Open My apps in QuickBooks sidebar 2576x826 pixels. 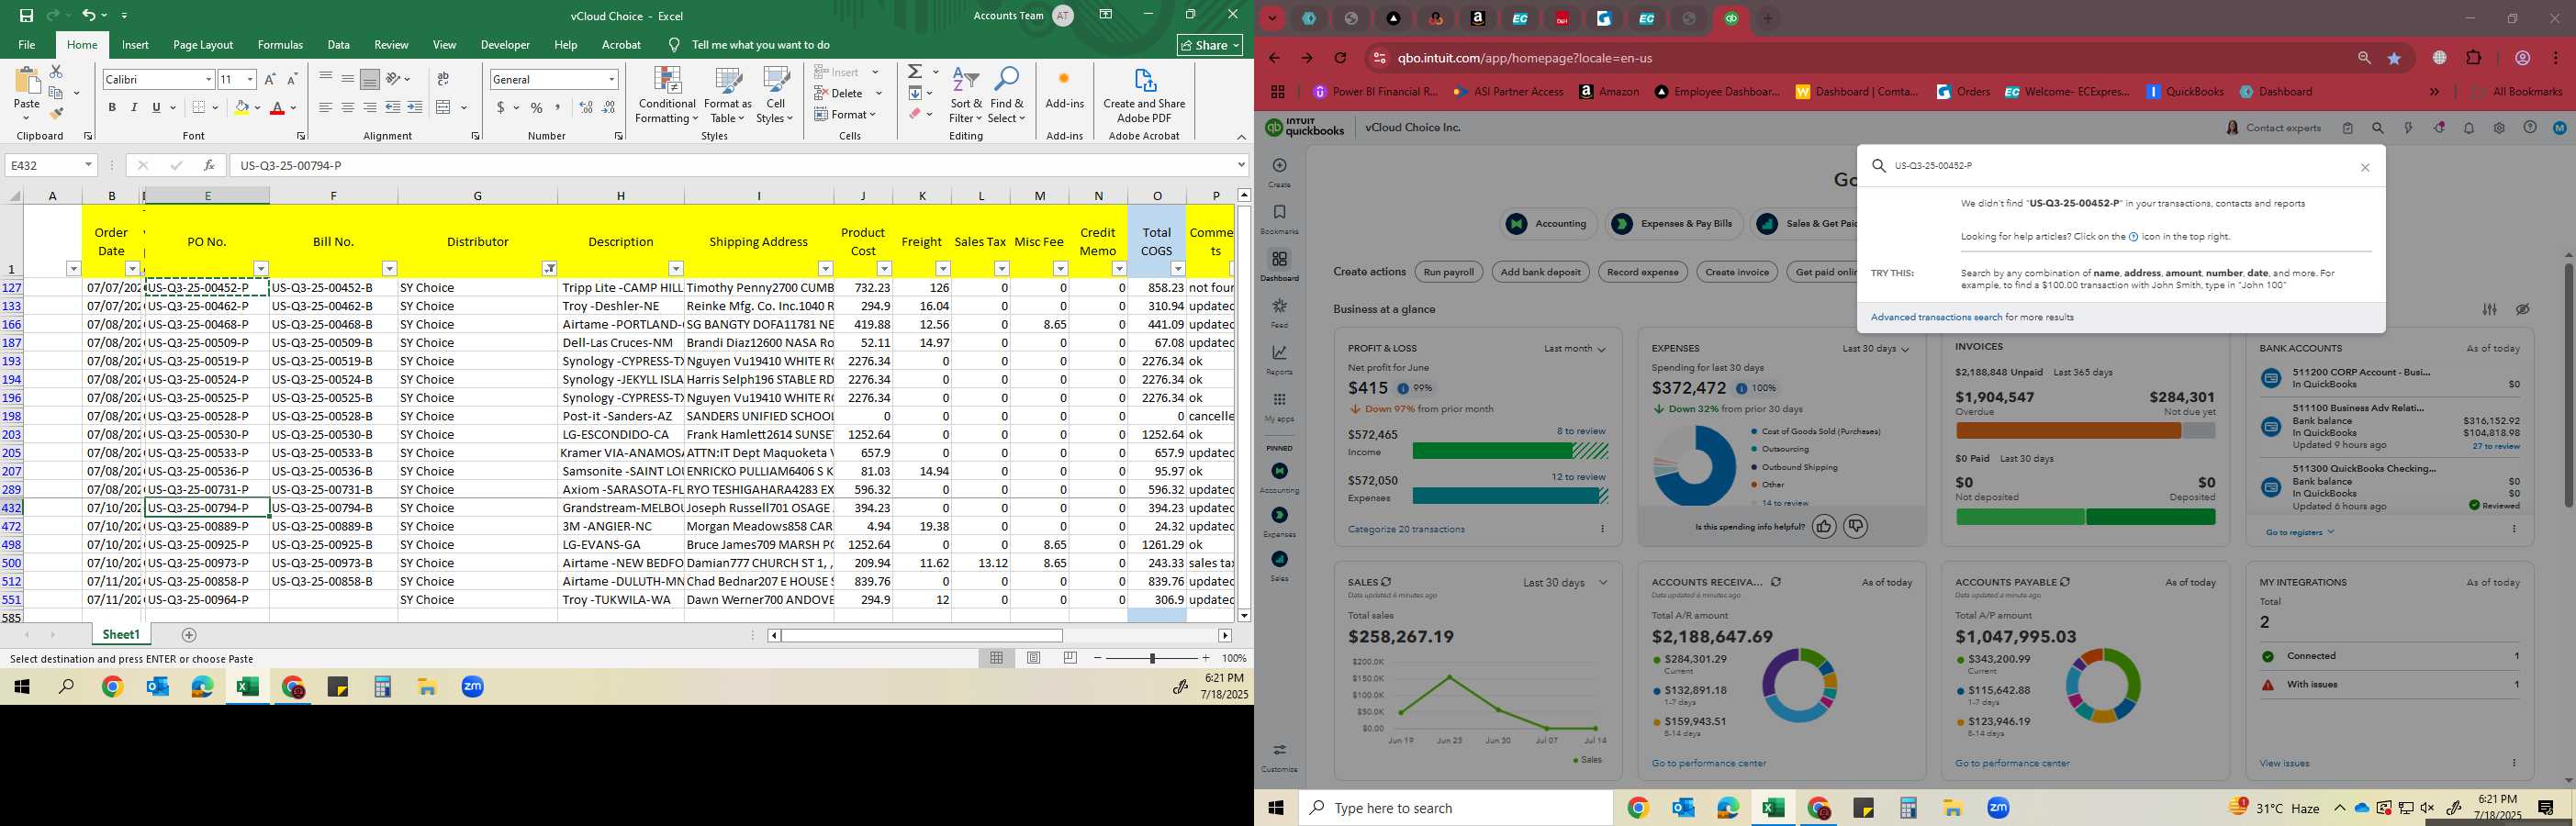tap(1279, 406)
